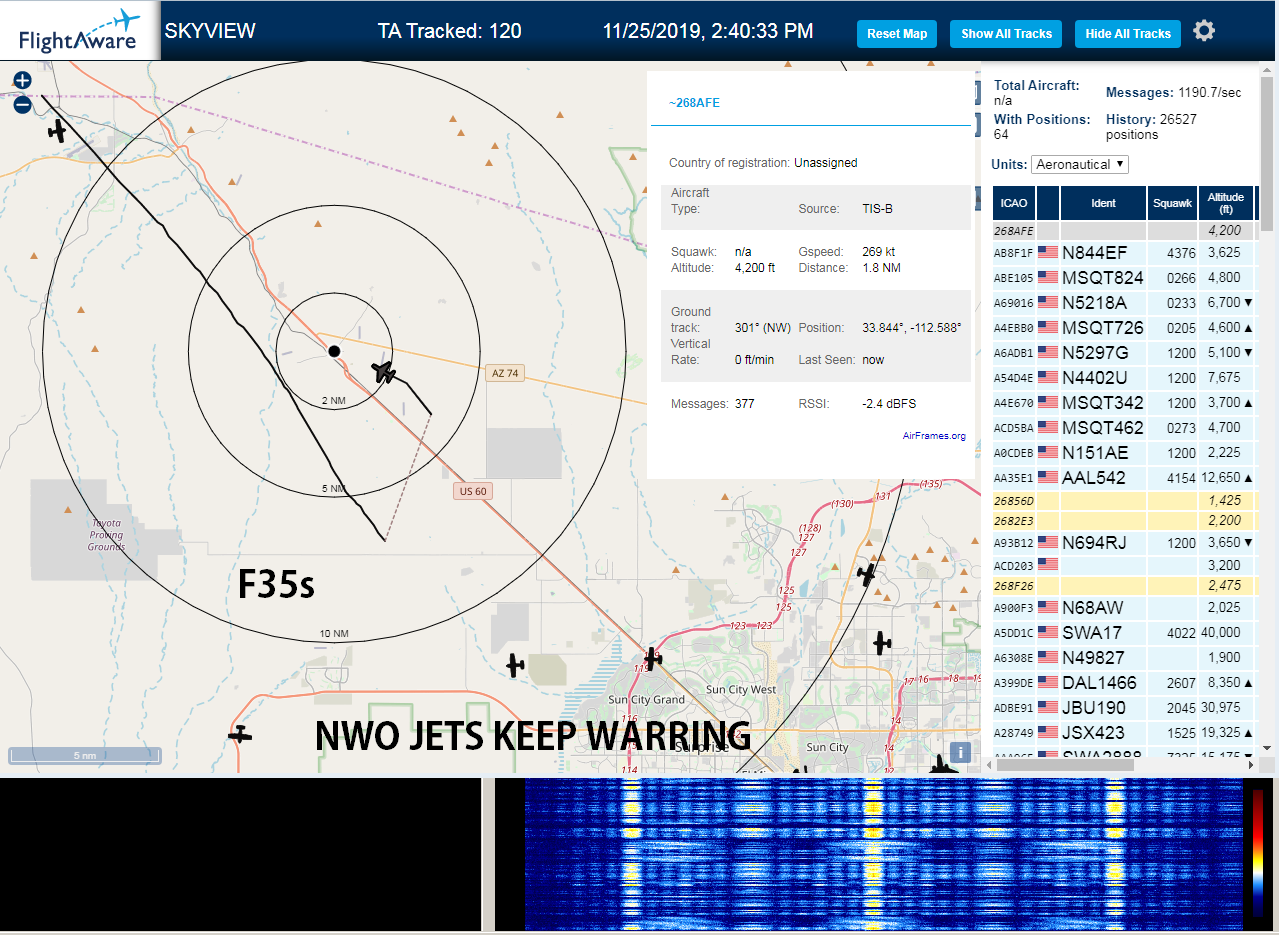
Task: Open settings via the gear icon
Action: [1204, 31]
